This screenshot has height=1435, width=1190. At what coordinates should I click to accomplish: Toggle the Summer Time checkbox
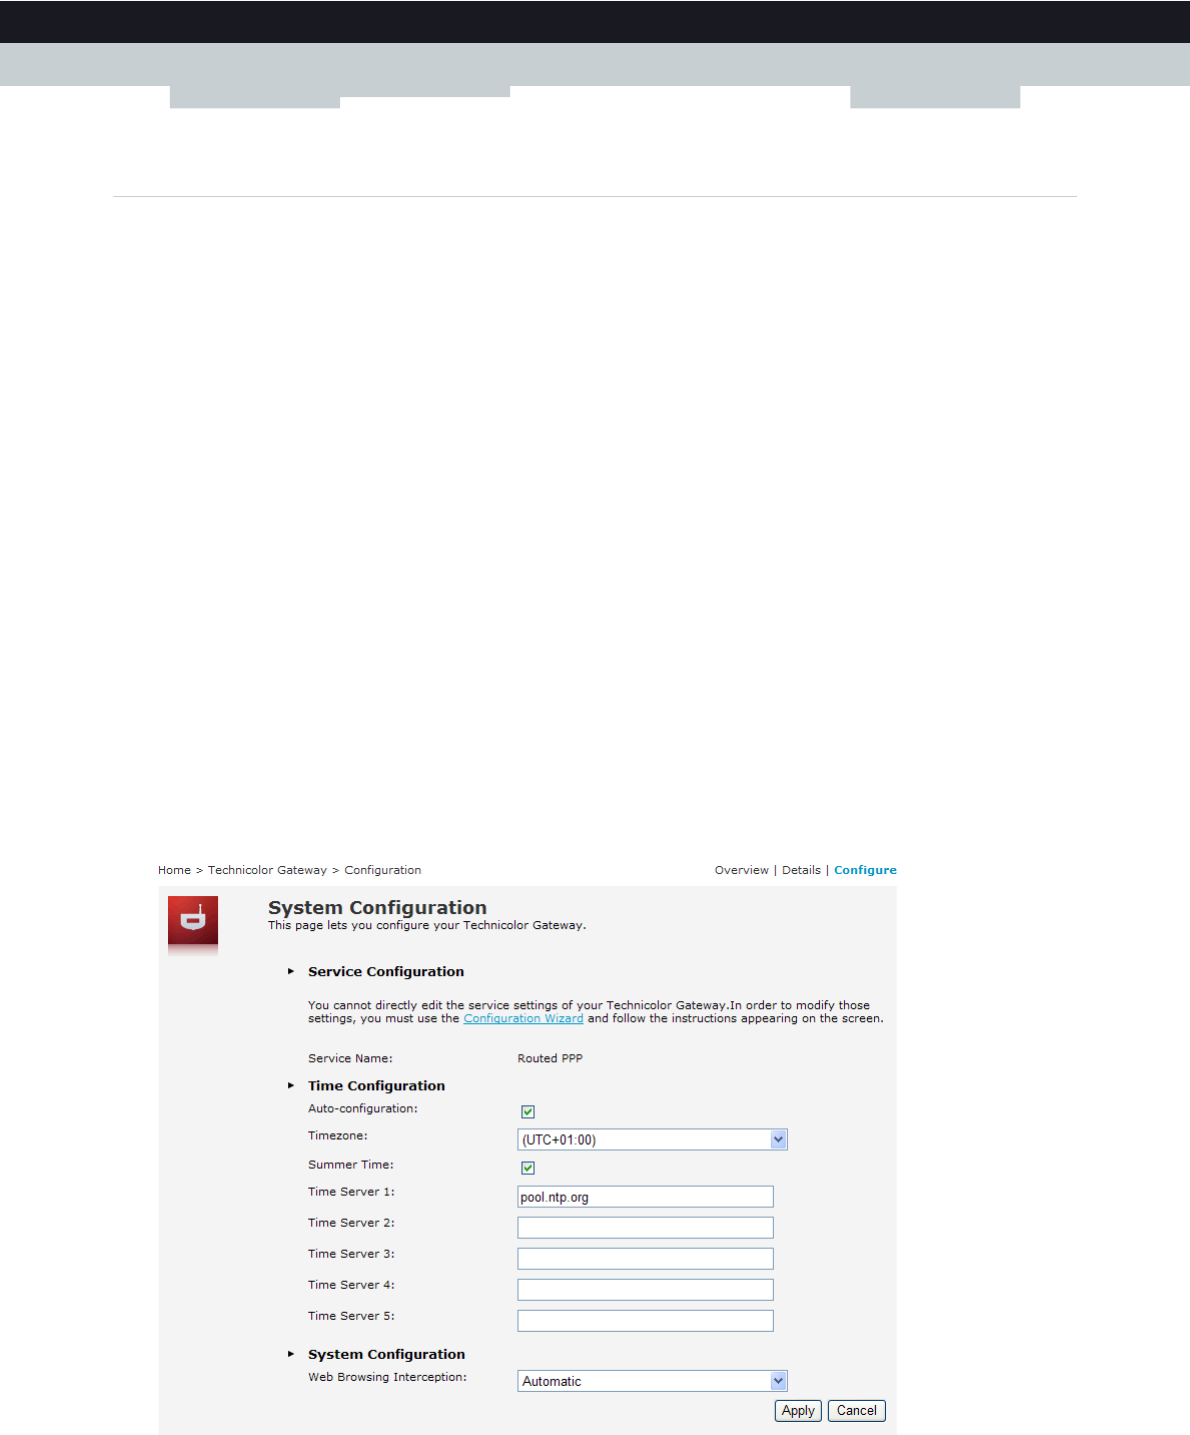point(528,1168)
